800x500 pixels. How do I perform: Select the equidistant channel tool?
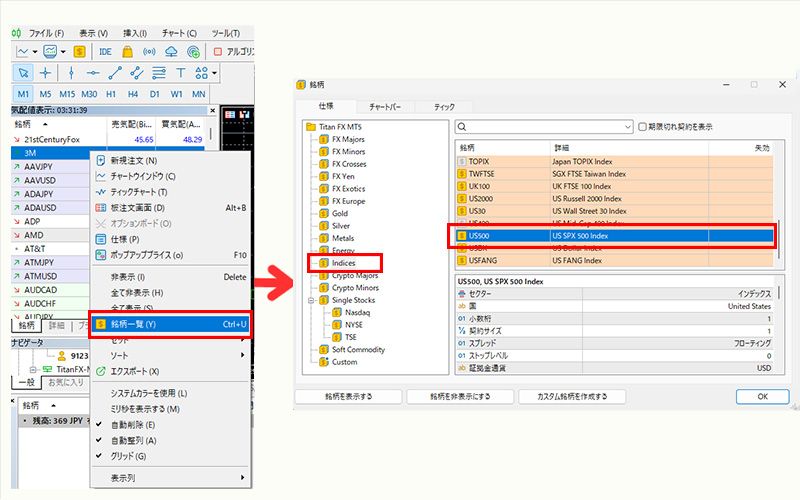137,73
